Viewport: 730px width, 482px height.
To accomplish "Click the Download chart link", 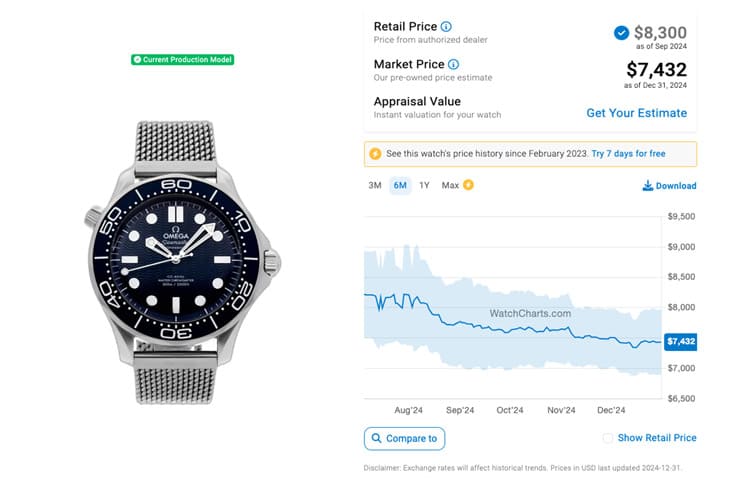I will click(675, 186).
